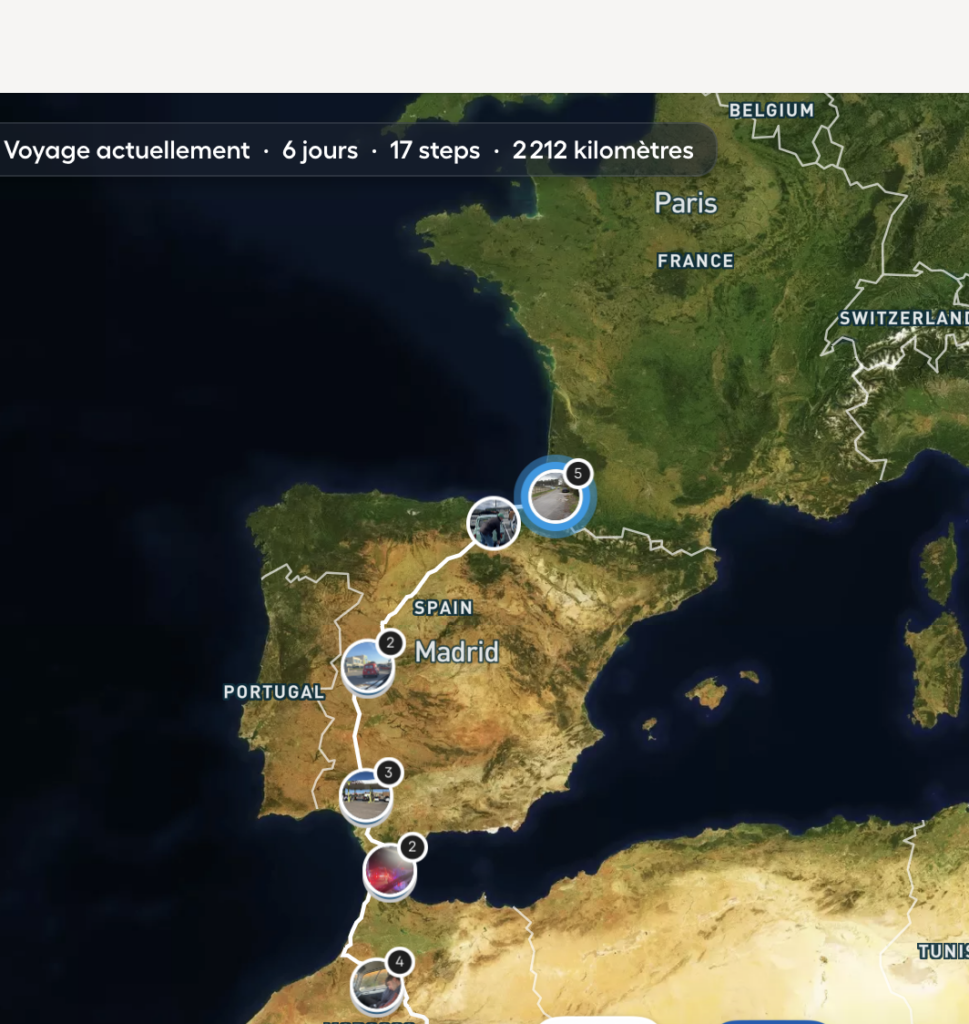Screen dimensions: 969x1024
Task: Click the PORTUGAL country label
Action: tap(273, 692)
